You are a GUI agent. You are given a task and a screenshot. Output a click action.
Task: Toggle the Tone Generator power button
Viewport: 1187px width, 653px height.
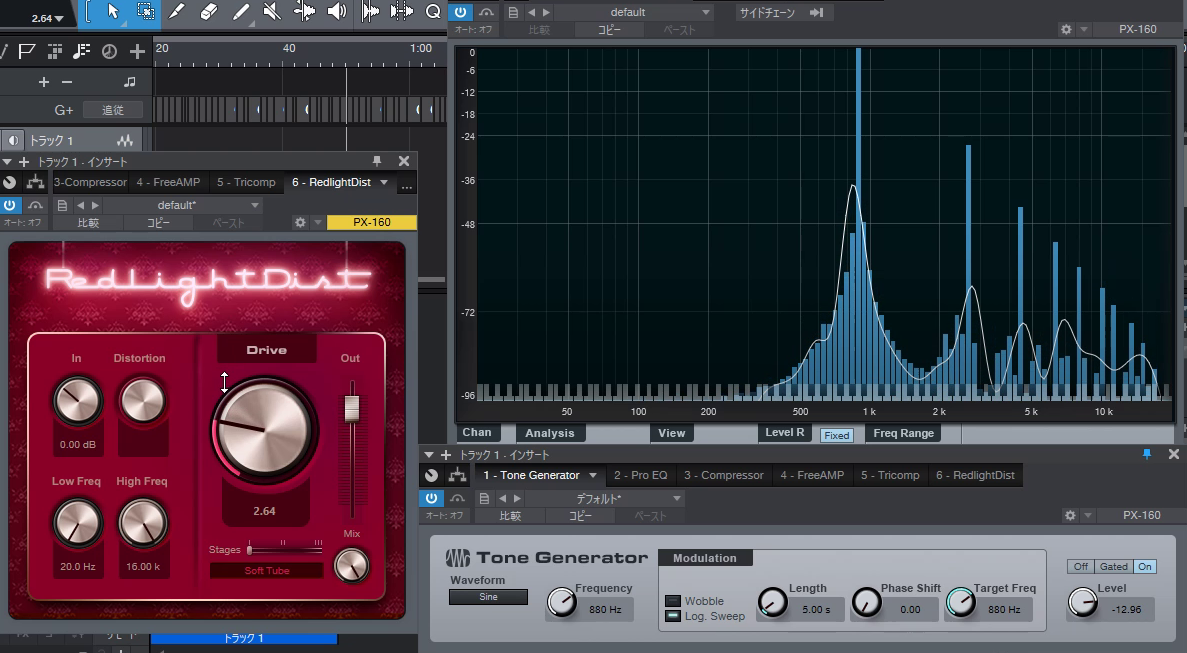click(431, 498)
